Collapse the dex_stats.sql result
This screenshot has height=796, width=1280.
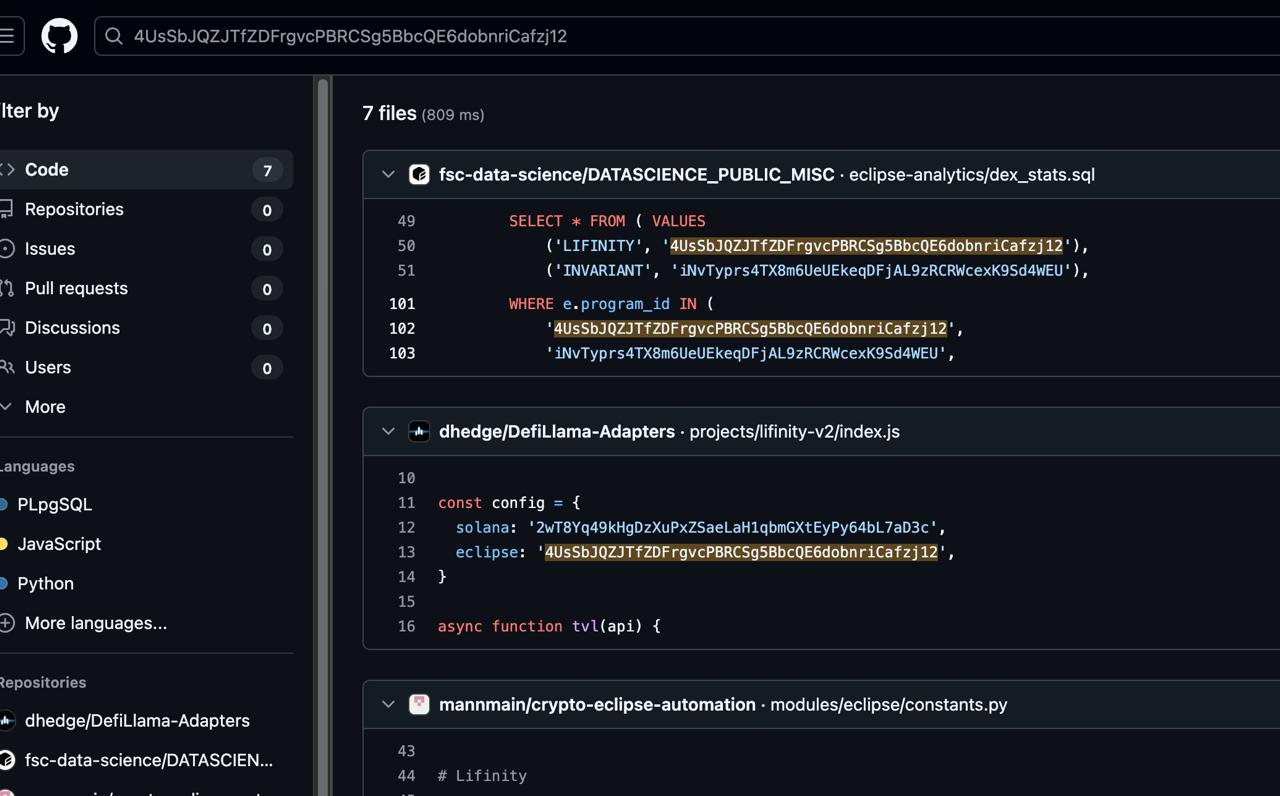pyautogui.click(x=388, y=174)
